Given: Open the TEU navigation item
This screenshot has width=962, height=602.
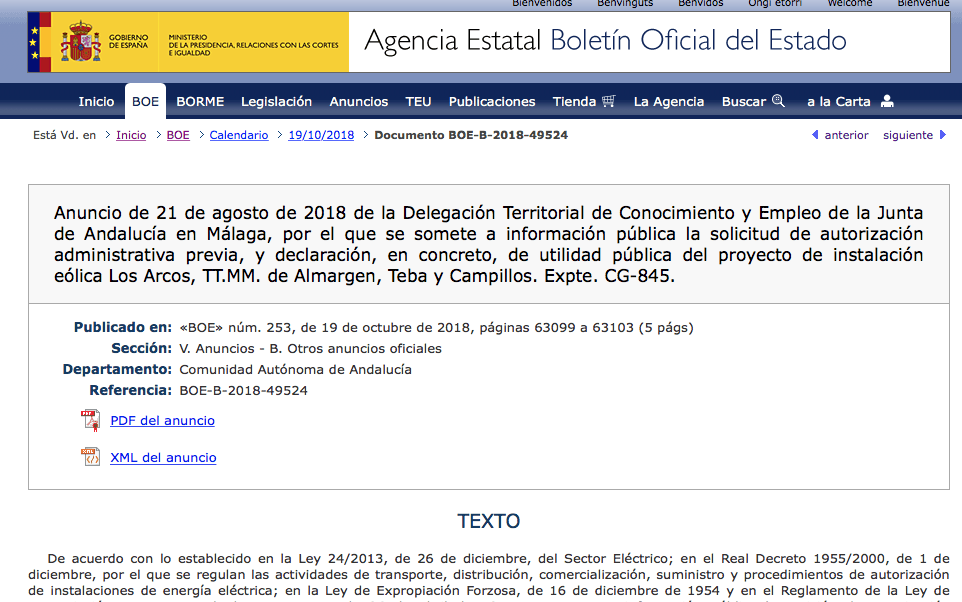Looking at the screenshot, I should pos(418,101).
